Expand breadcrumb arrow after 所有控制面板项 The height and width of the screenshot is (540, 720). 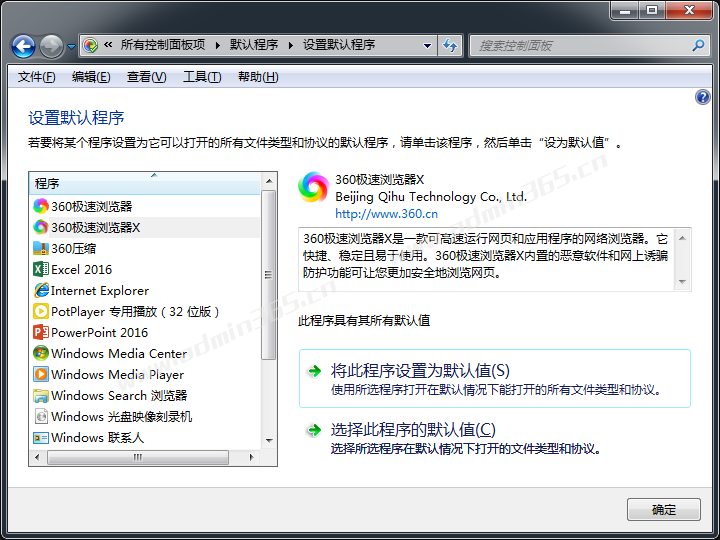click(x=218, y=45)
